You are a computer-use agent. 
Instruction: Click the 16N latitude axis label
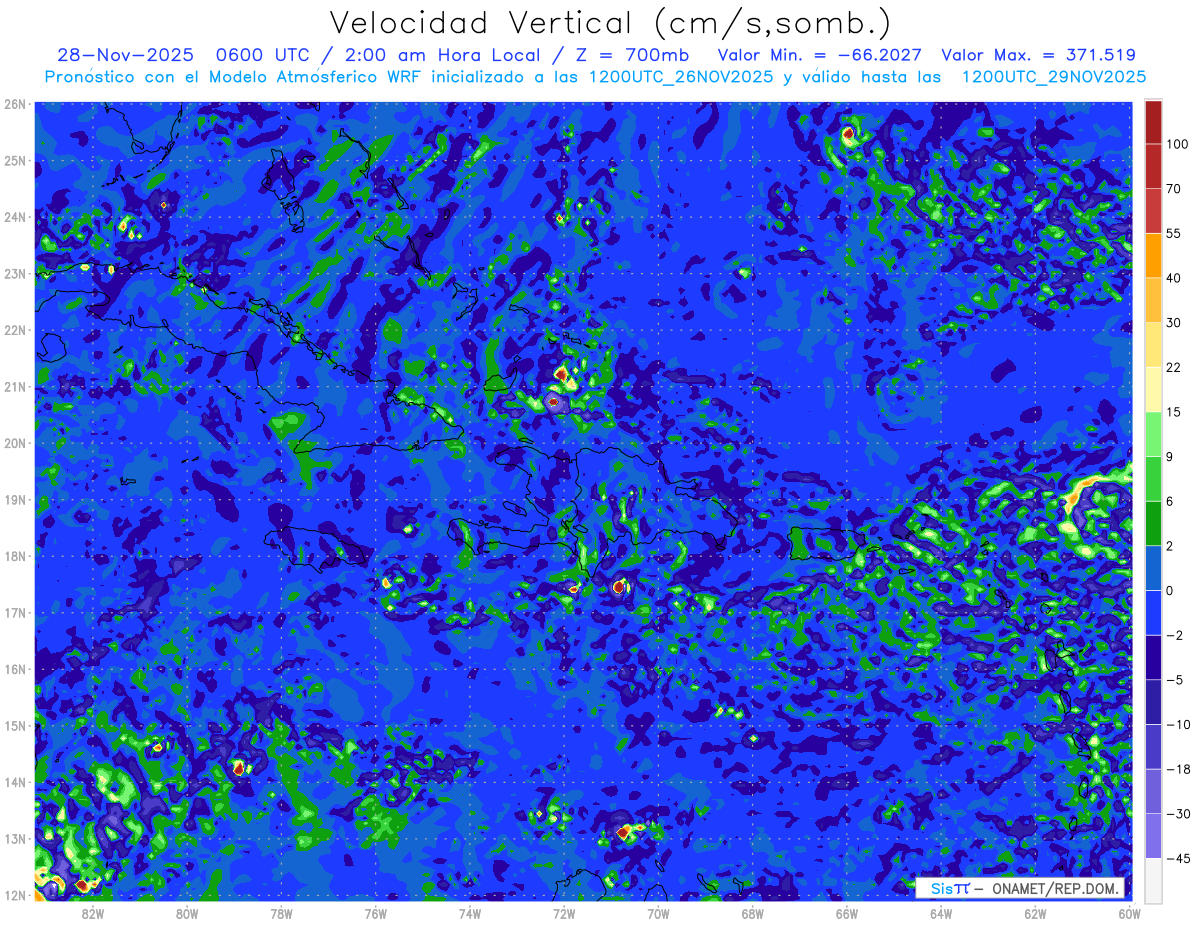point(15,669)
